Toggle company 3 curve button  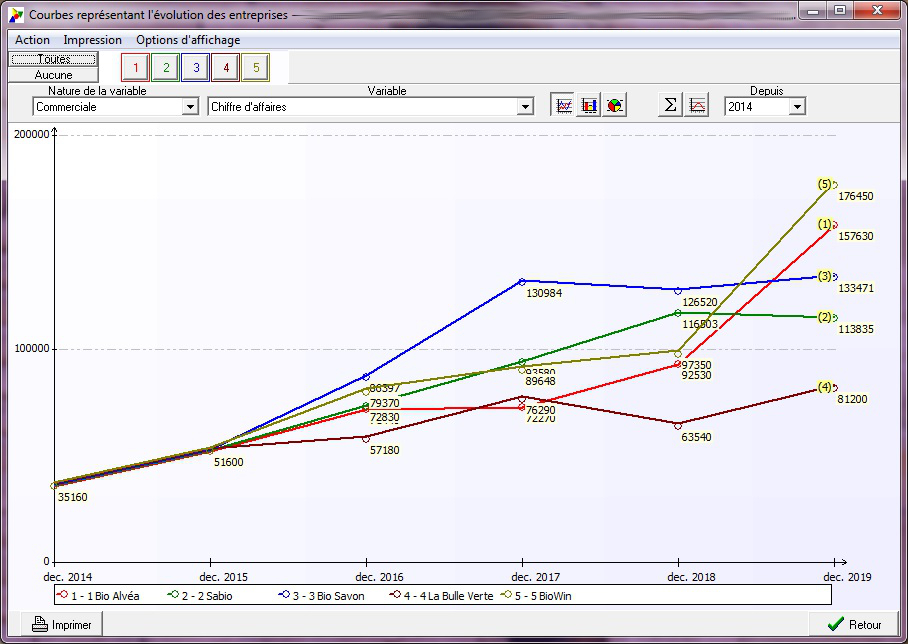(196, 68)
